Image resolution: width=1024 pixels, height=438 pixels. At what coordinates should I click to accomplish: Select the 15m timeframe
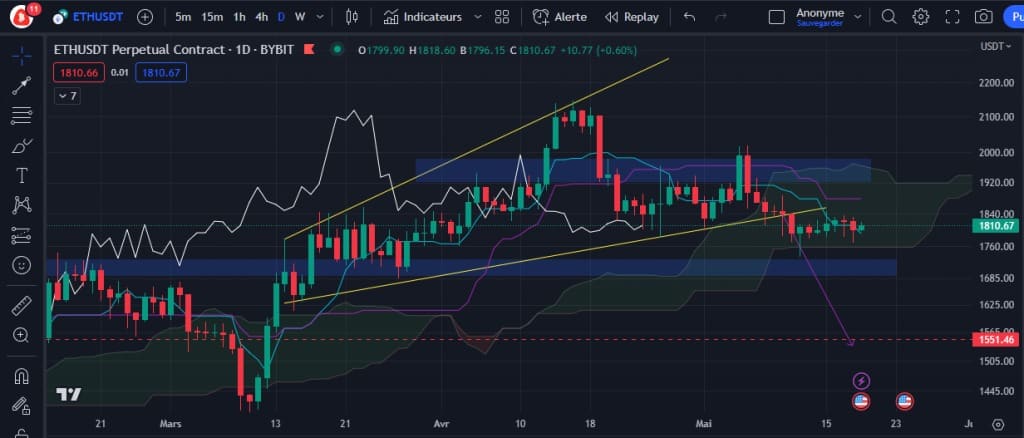click(x=212, y=17)
